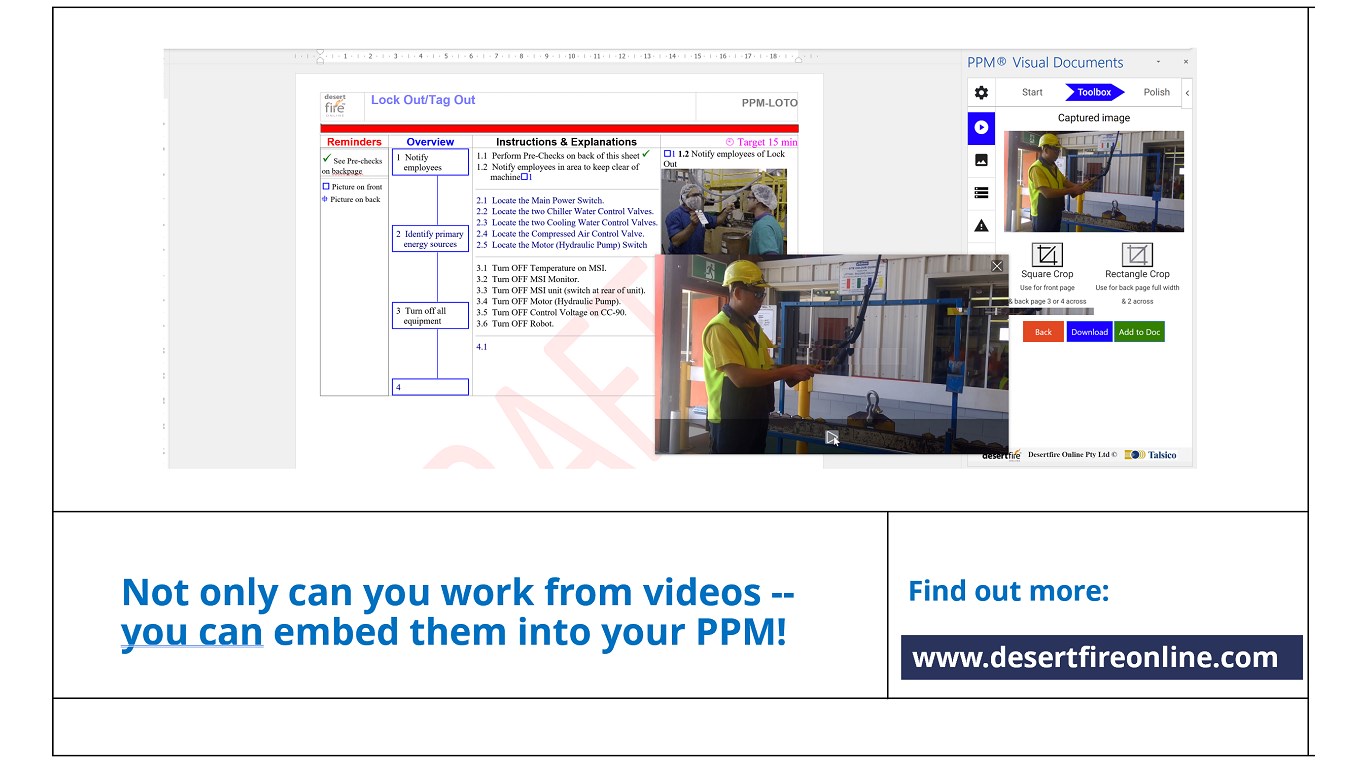Viewport: 1366px width, 768px height.
Task: Click the captured image preview
Action: (1094, 181)
